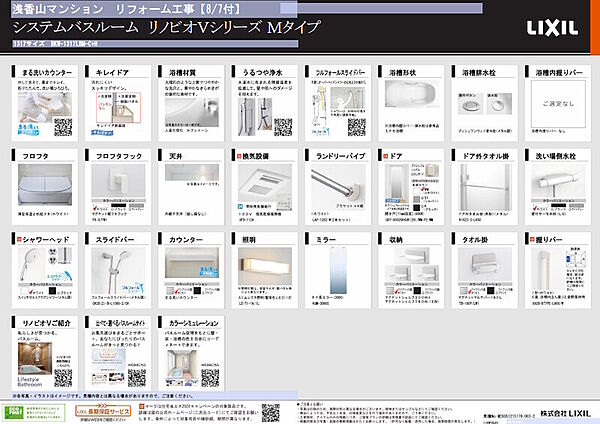Click the Lifestyle Bathroom photo in リノビオVご紹介
Viewport: 600px width, 424px height.
(35, 359)
